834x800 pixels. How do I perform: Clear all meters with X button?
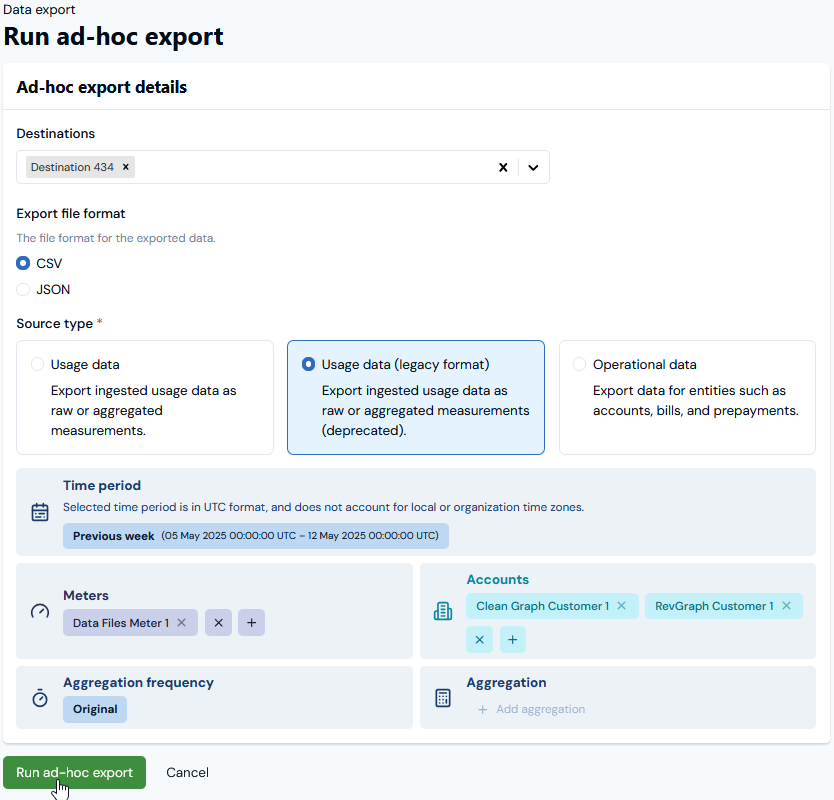coord(218,622)
